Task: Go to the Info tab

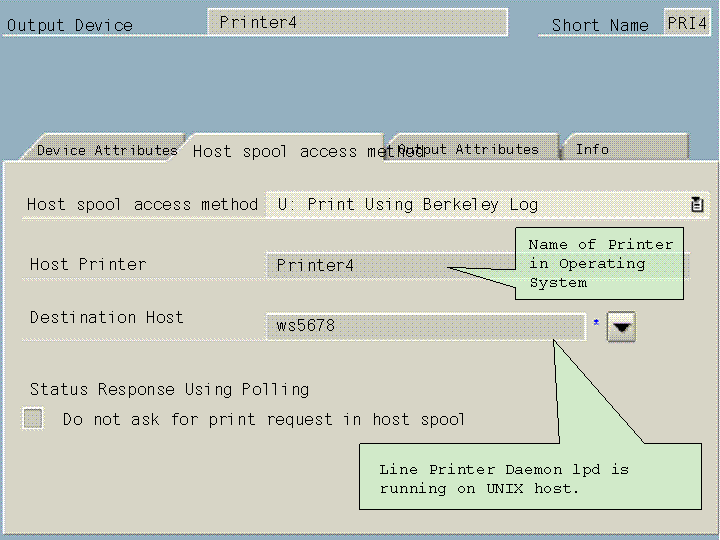Action: click(592, 149)
